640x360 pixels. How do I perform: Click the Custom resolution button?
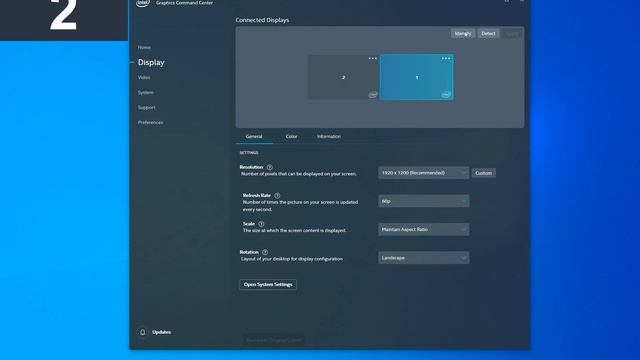pyautogui.click(x=484, y=173)
